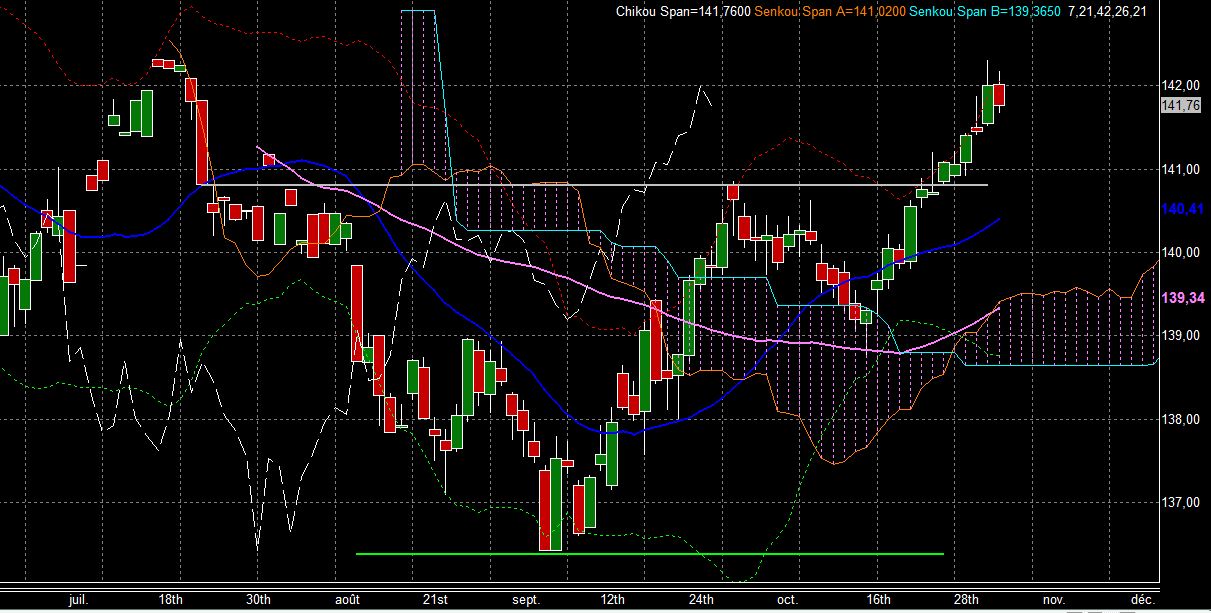This screenshot has width=1211, height=613.
Task: Click the août date axis label
Action: pyautogui.click(x=347, y=599)
